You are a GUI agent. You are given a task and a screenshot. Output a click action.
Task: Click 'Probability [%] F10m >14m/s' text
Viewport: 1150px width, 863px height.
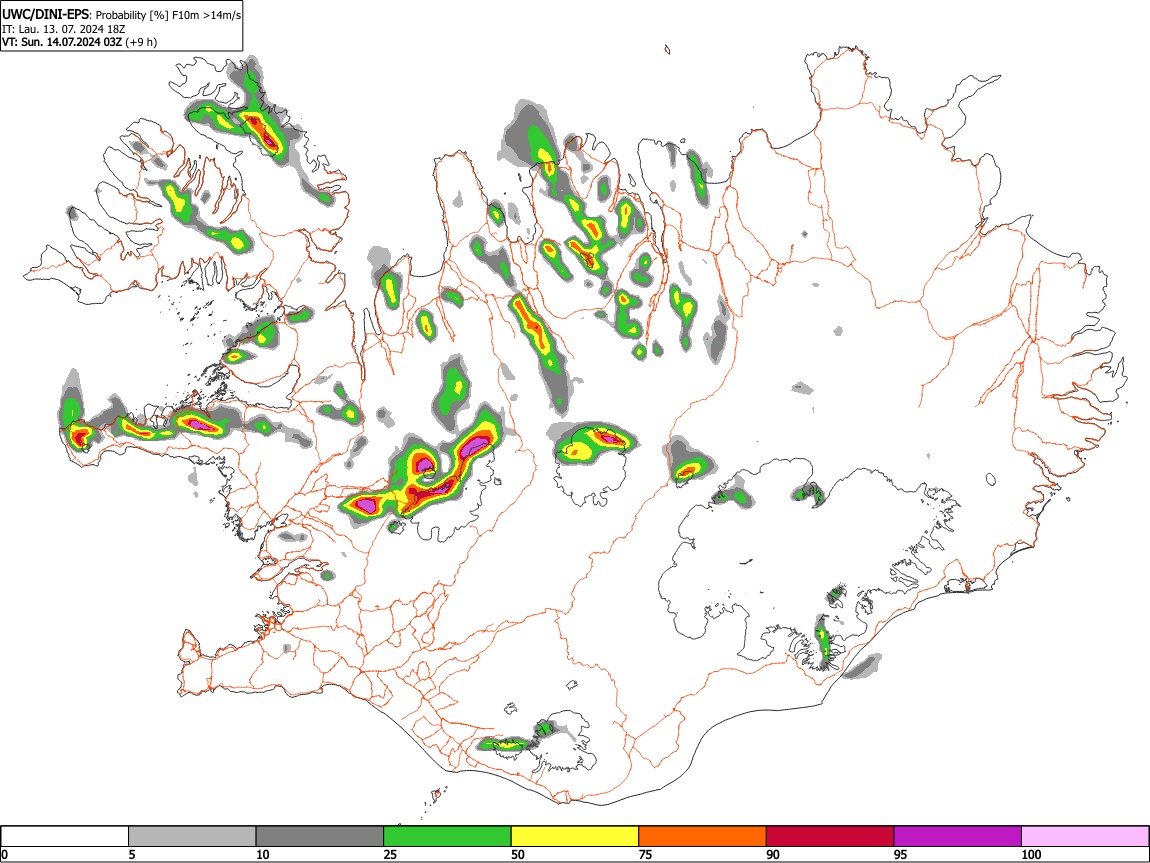pyautogui.click(x=168, y=15)
